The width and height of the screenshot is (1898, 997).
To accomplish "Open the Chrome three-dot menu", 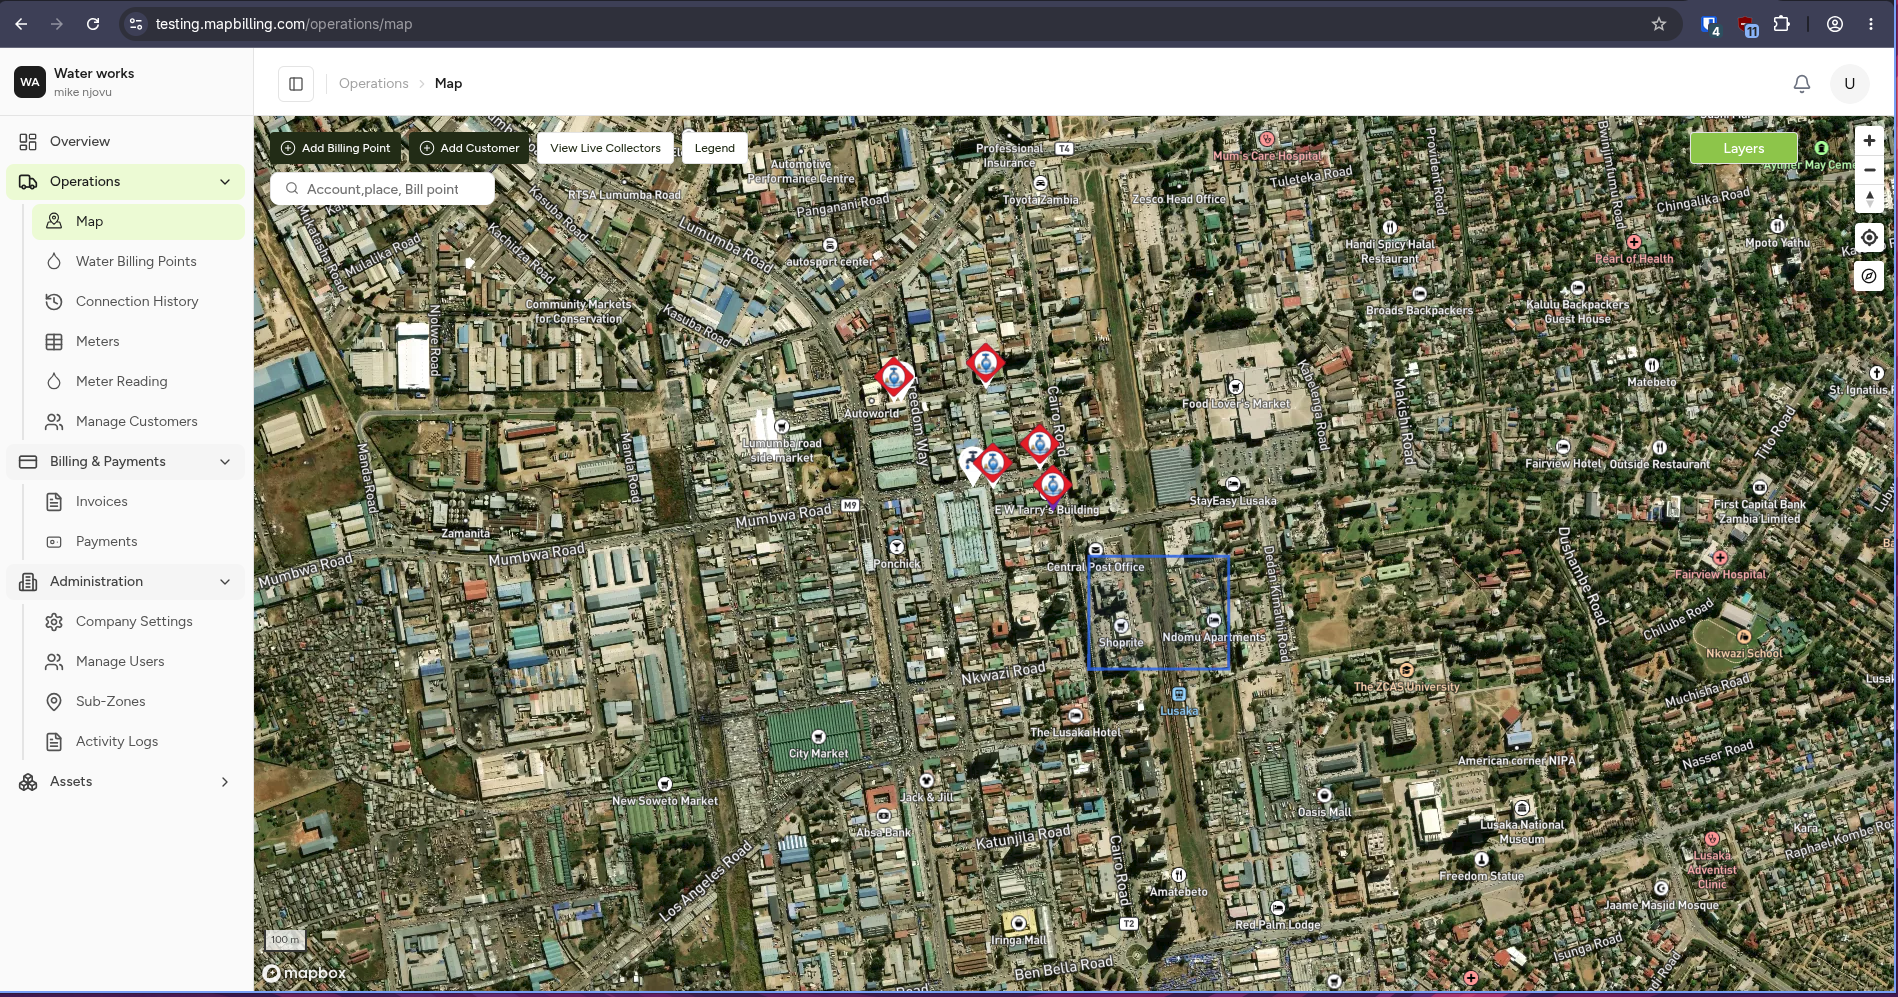I will point(1871,24).
